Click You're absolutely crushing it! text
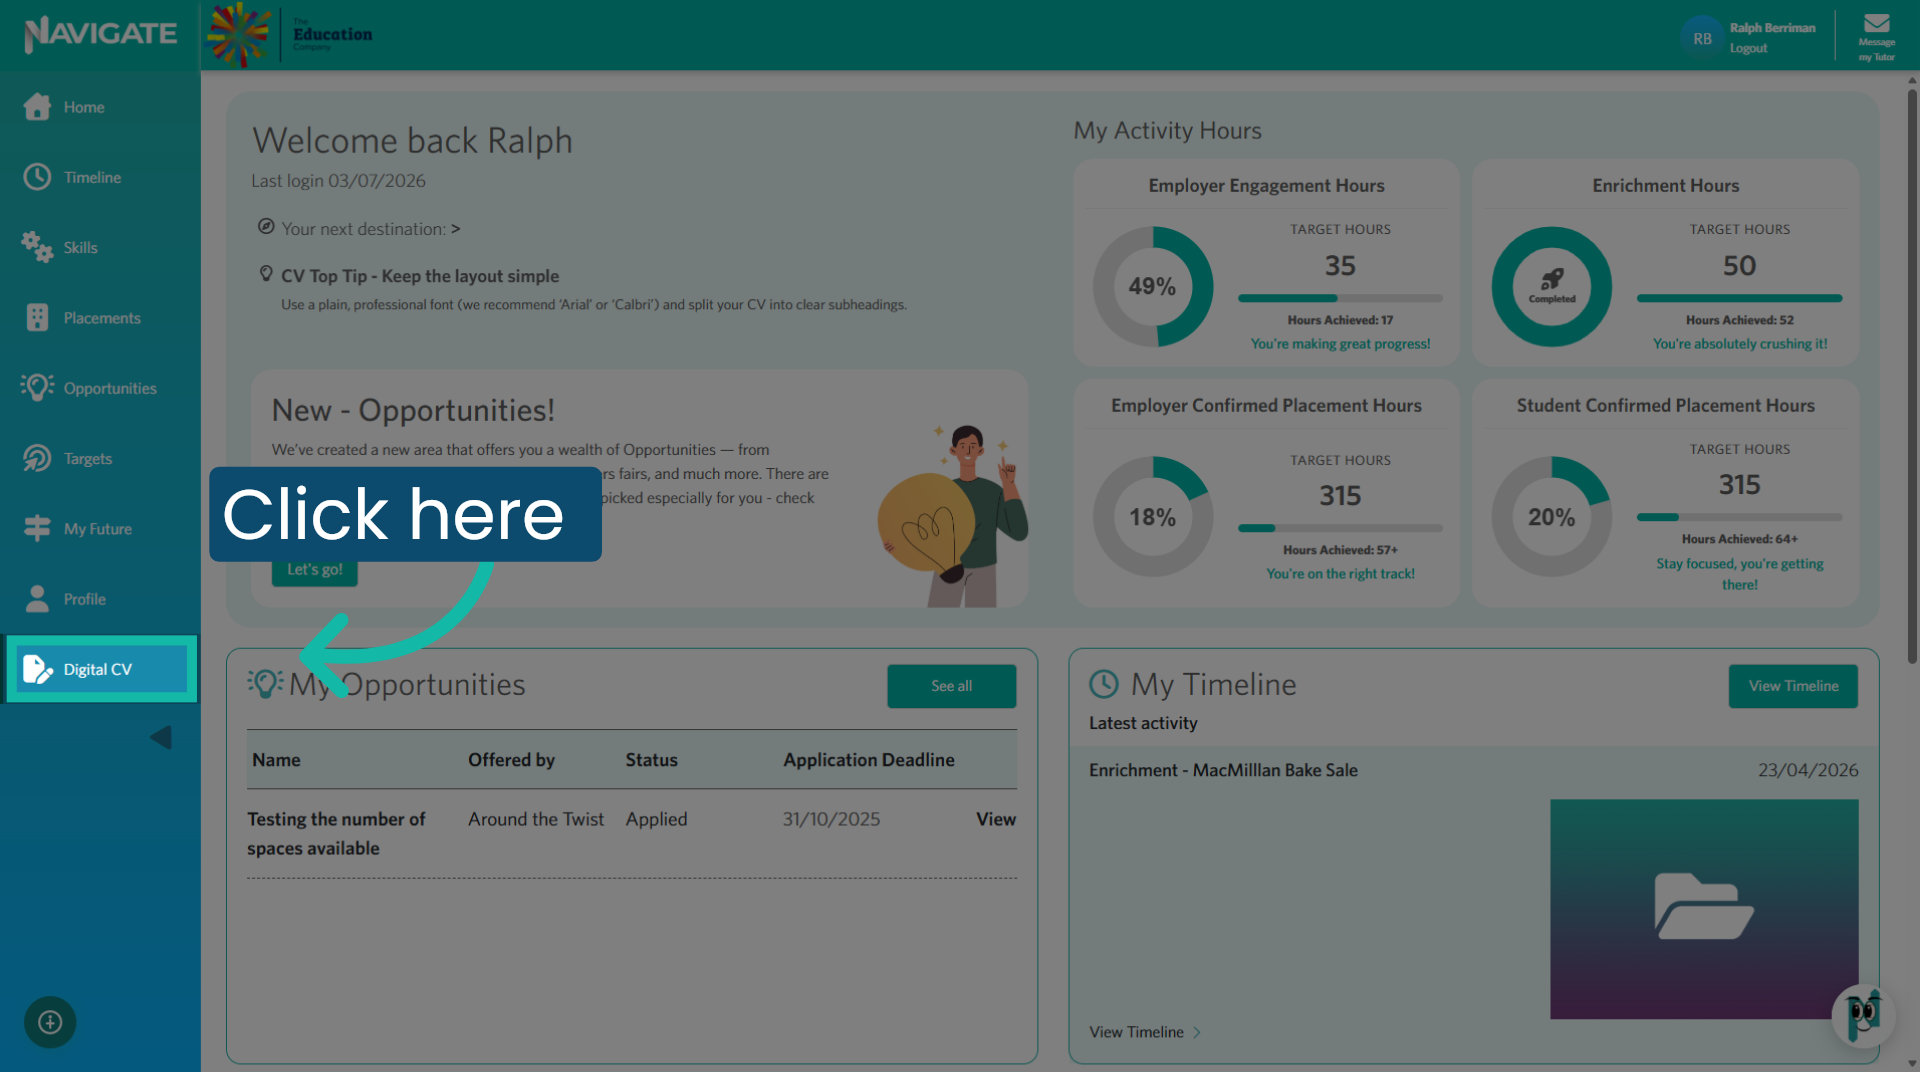The width and height of the screenshot is (1920, 1072). click(1739, 344)
